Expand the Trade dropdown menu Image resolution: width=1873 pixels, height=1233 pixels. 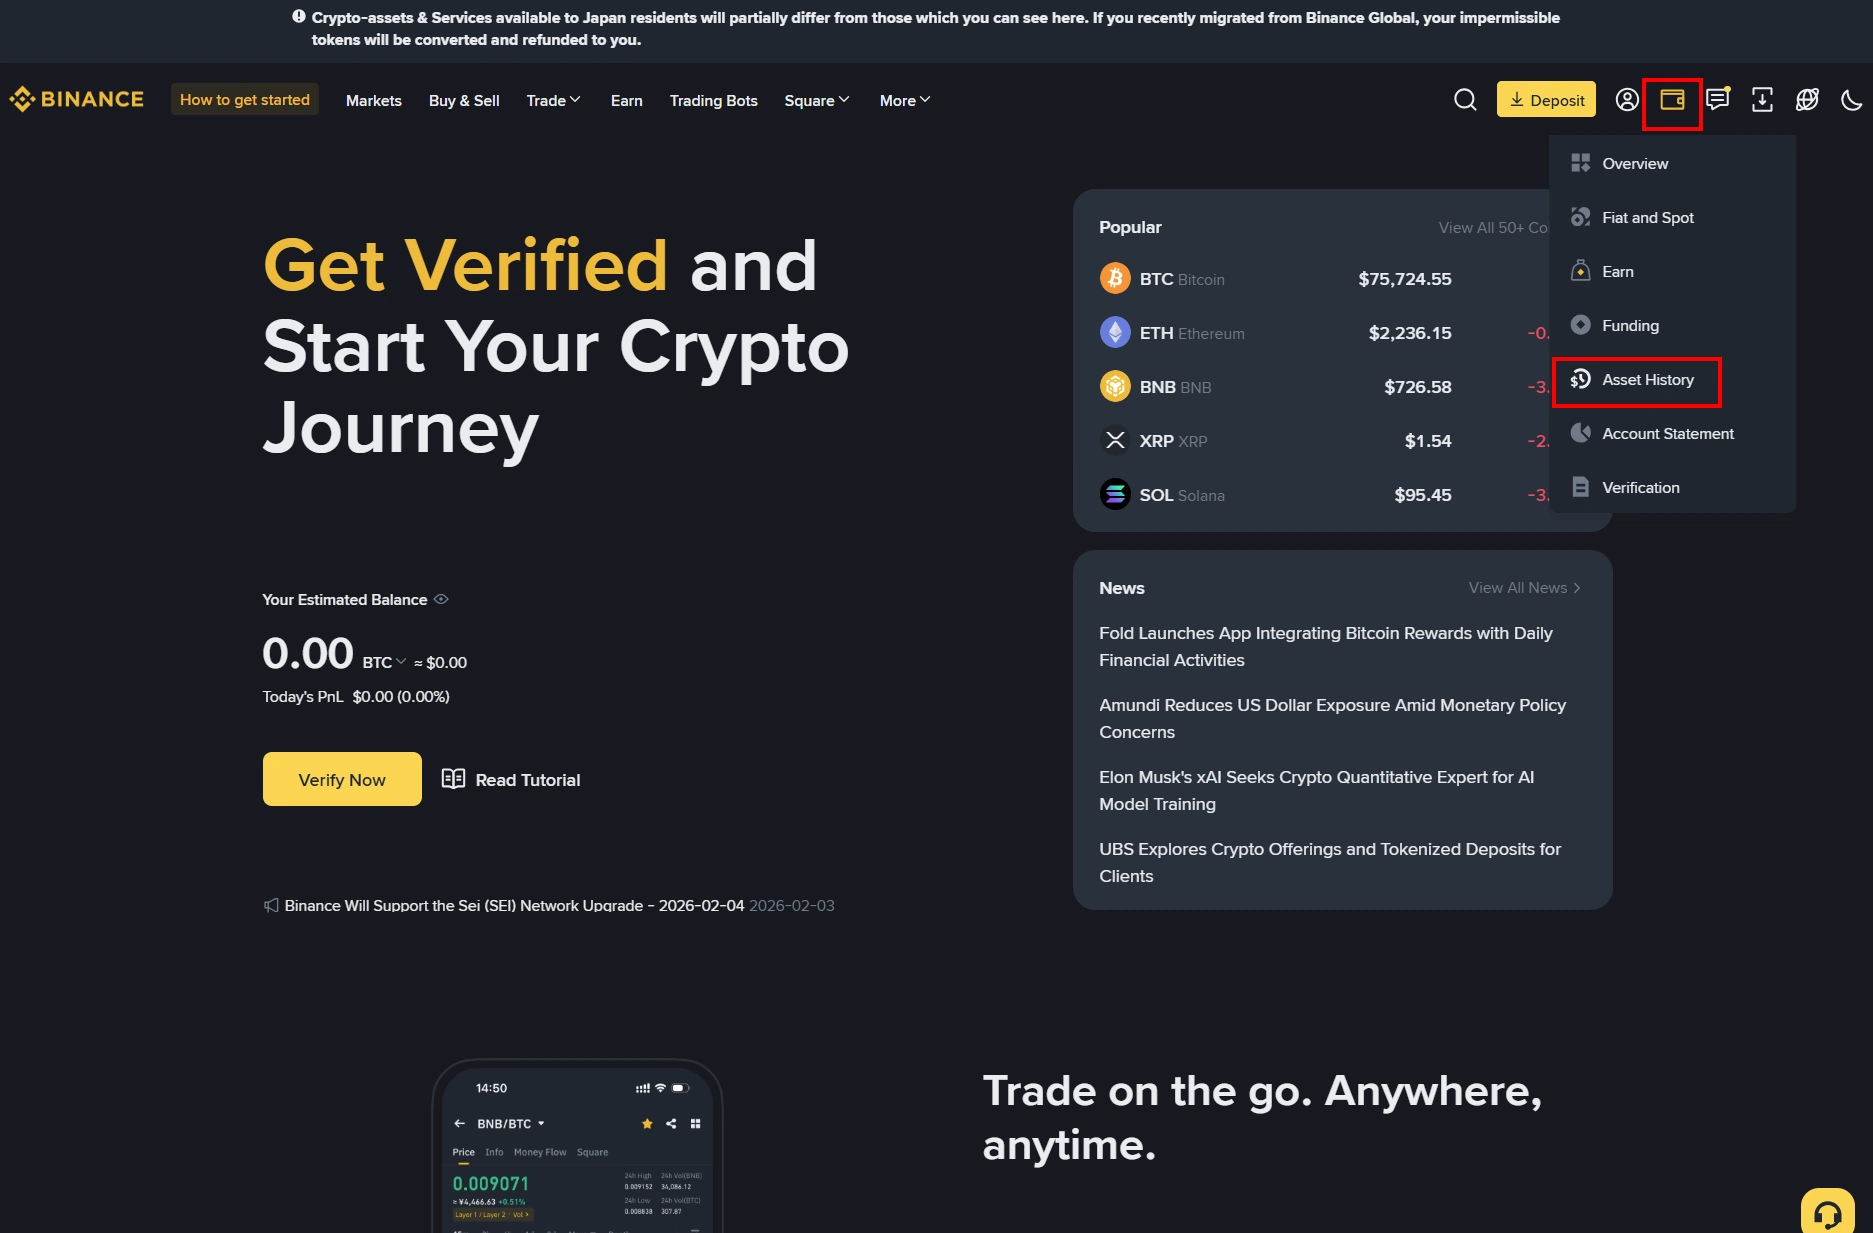(x=553, y=100)
